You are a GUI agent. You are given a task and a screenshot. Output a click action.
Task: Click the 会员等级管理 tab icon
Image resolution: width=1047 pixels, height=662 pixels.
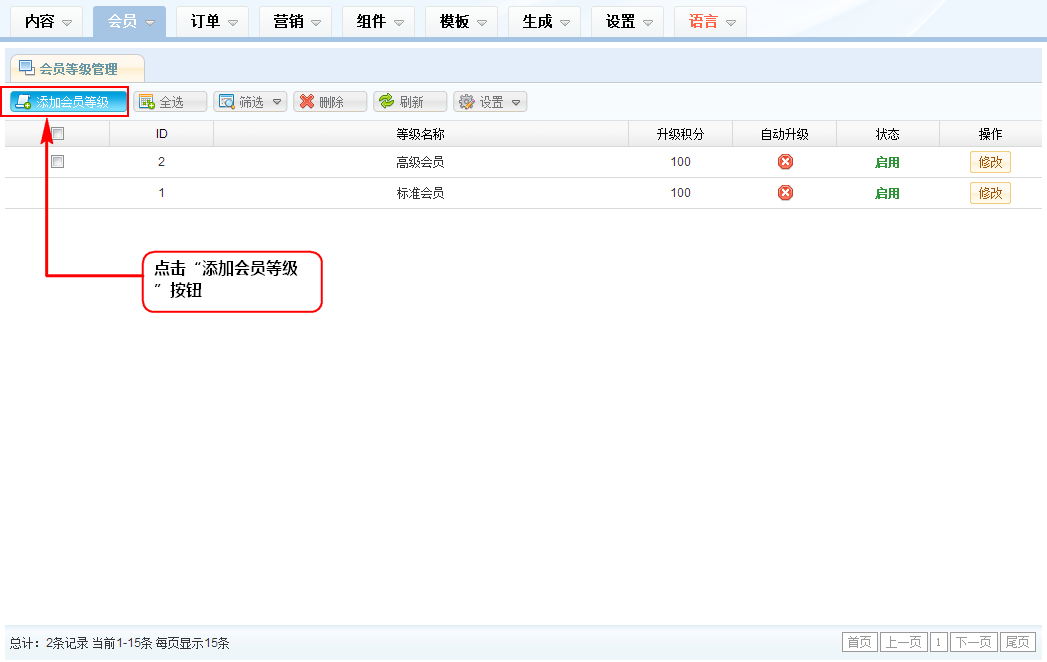[27, 68]
